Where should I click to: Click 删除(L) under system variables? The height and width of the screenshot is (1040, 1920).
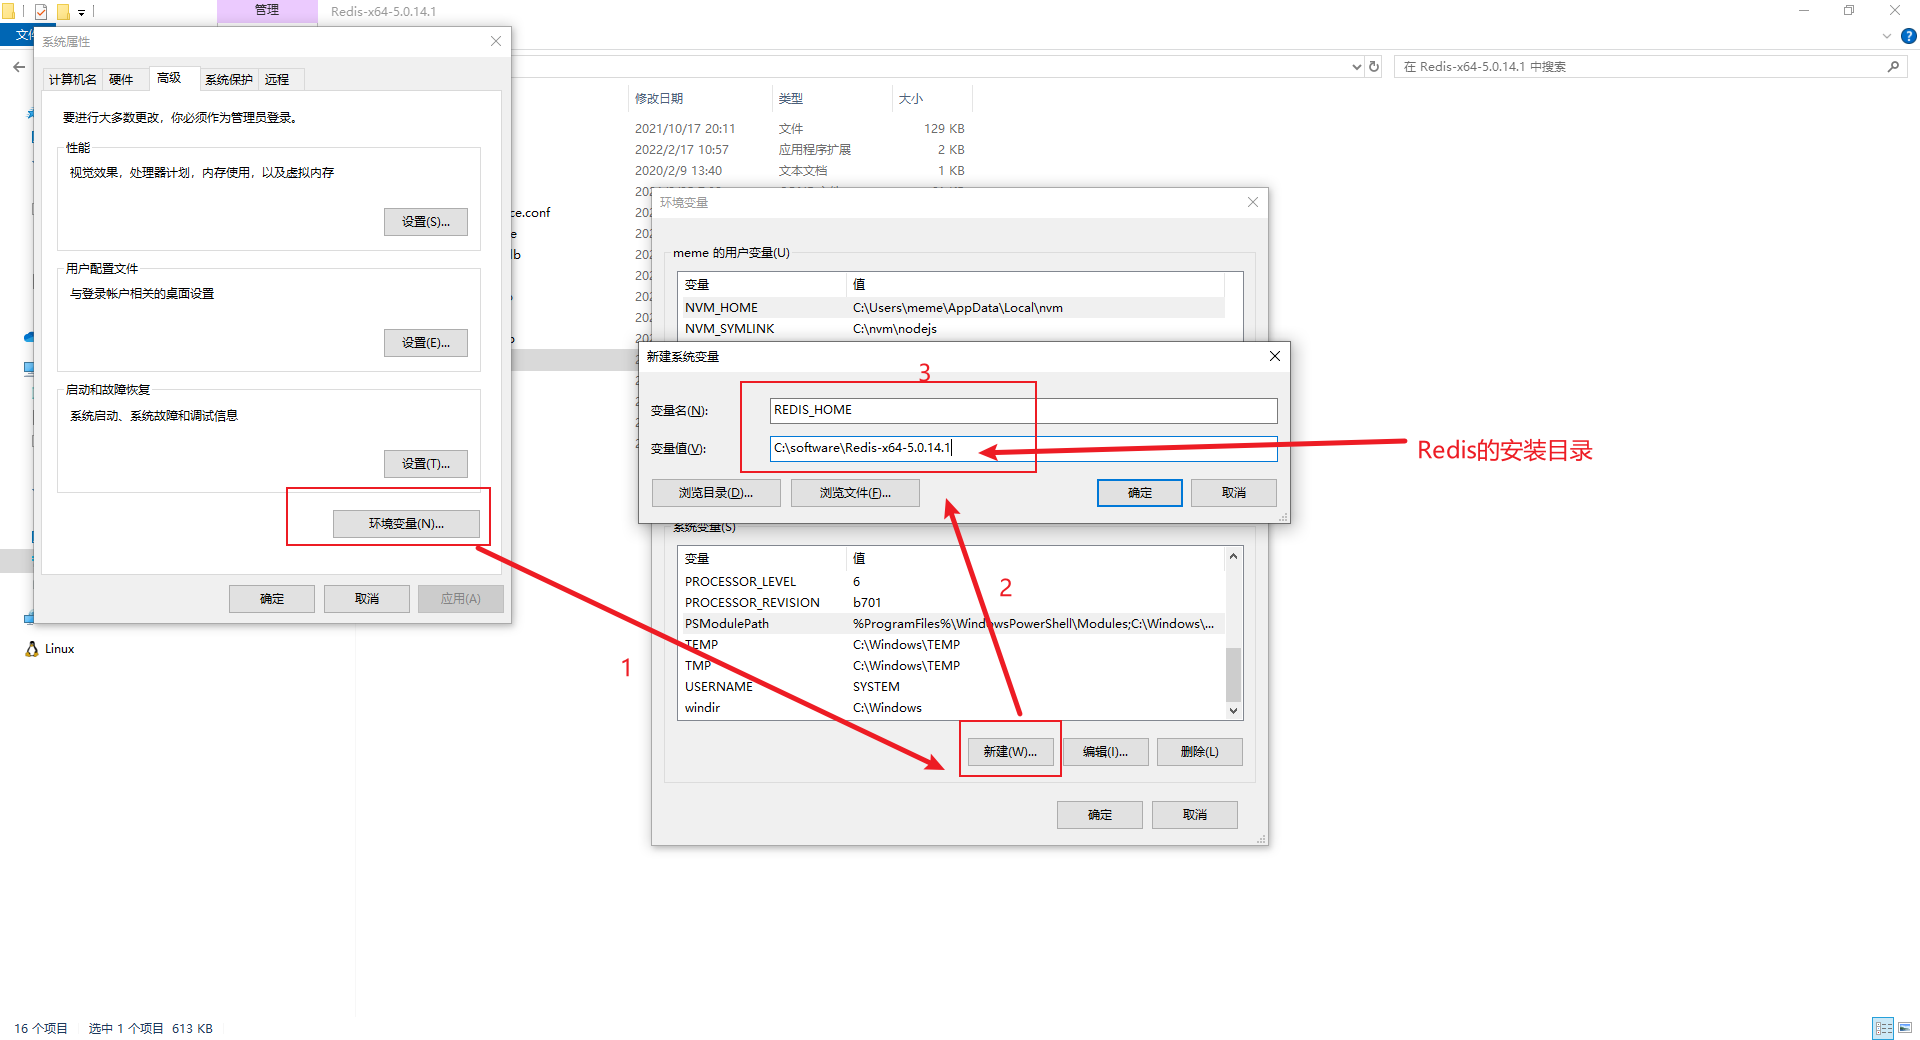1200,752
